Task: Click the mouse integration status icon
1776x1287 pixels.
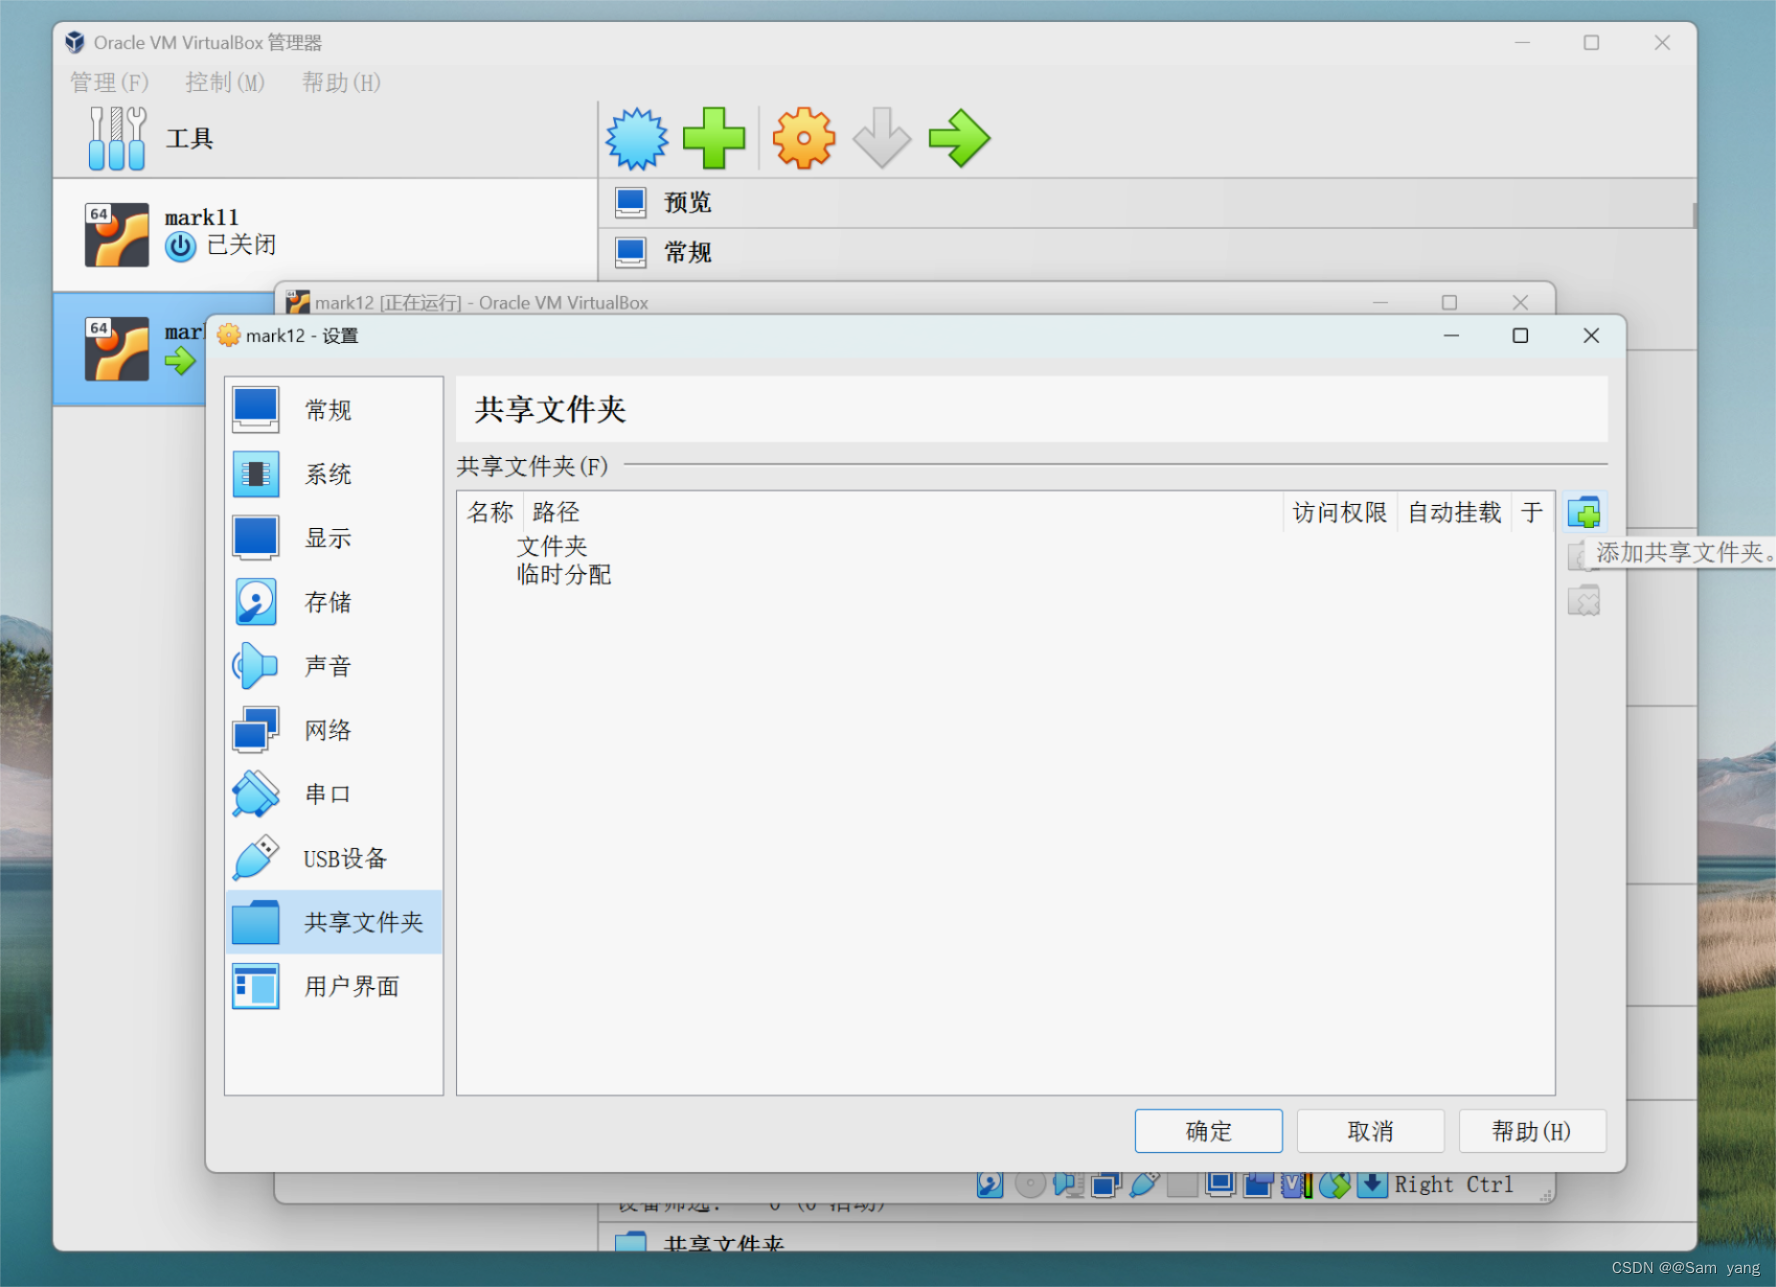Action: point(1334,1184)
